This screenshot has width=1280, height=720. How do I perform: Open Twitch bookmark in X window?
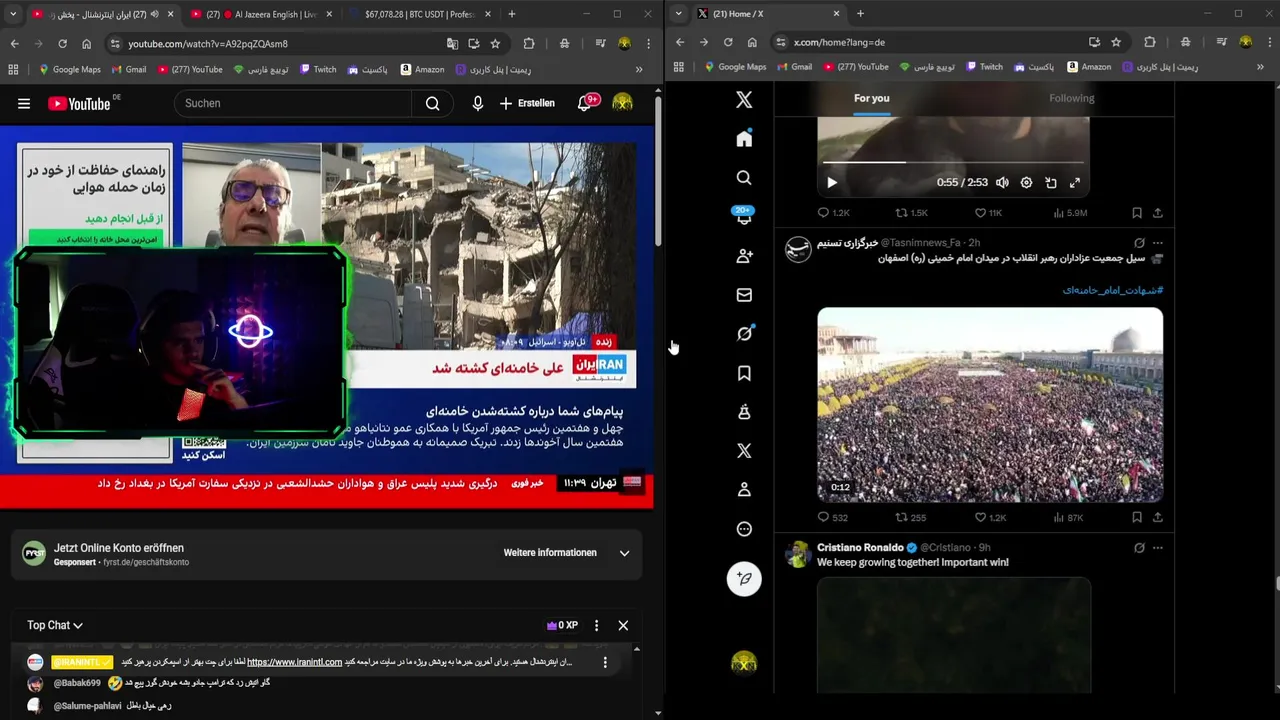982,67
